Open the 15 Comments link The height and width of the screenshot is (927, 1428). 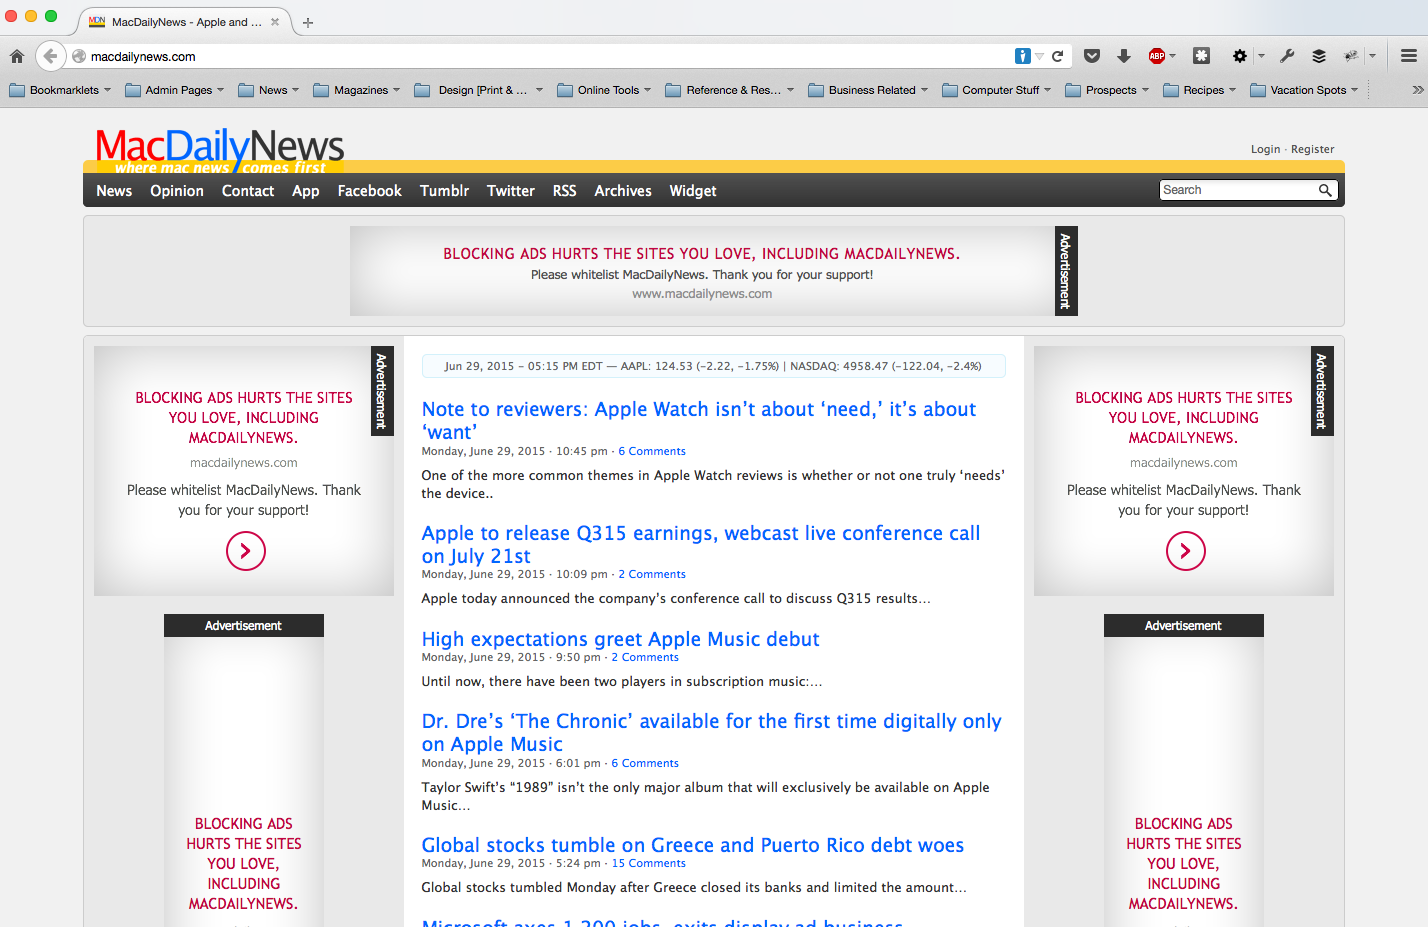pyautogui.click(x=649, y=863)
